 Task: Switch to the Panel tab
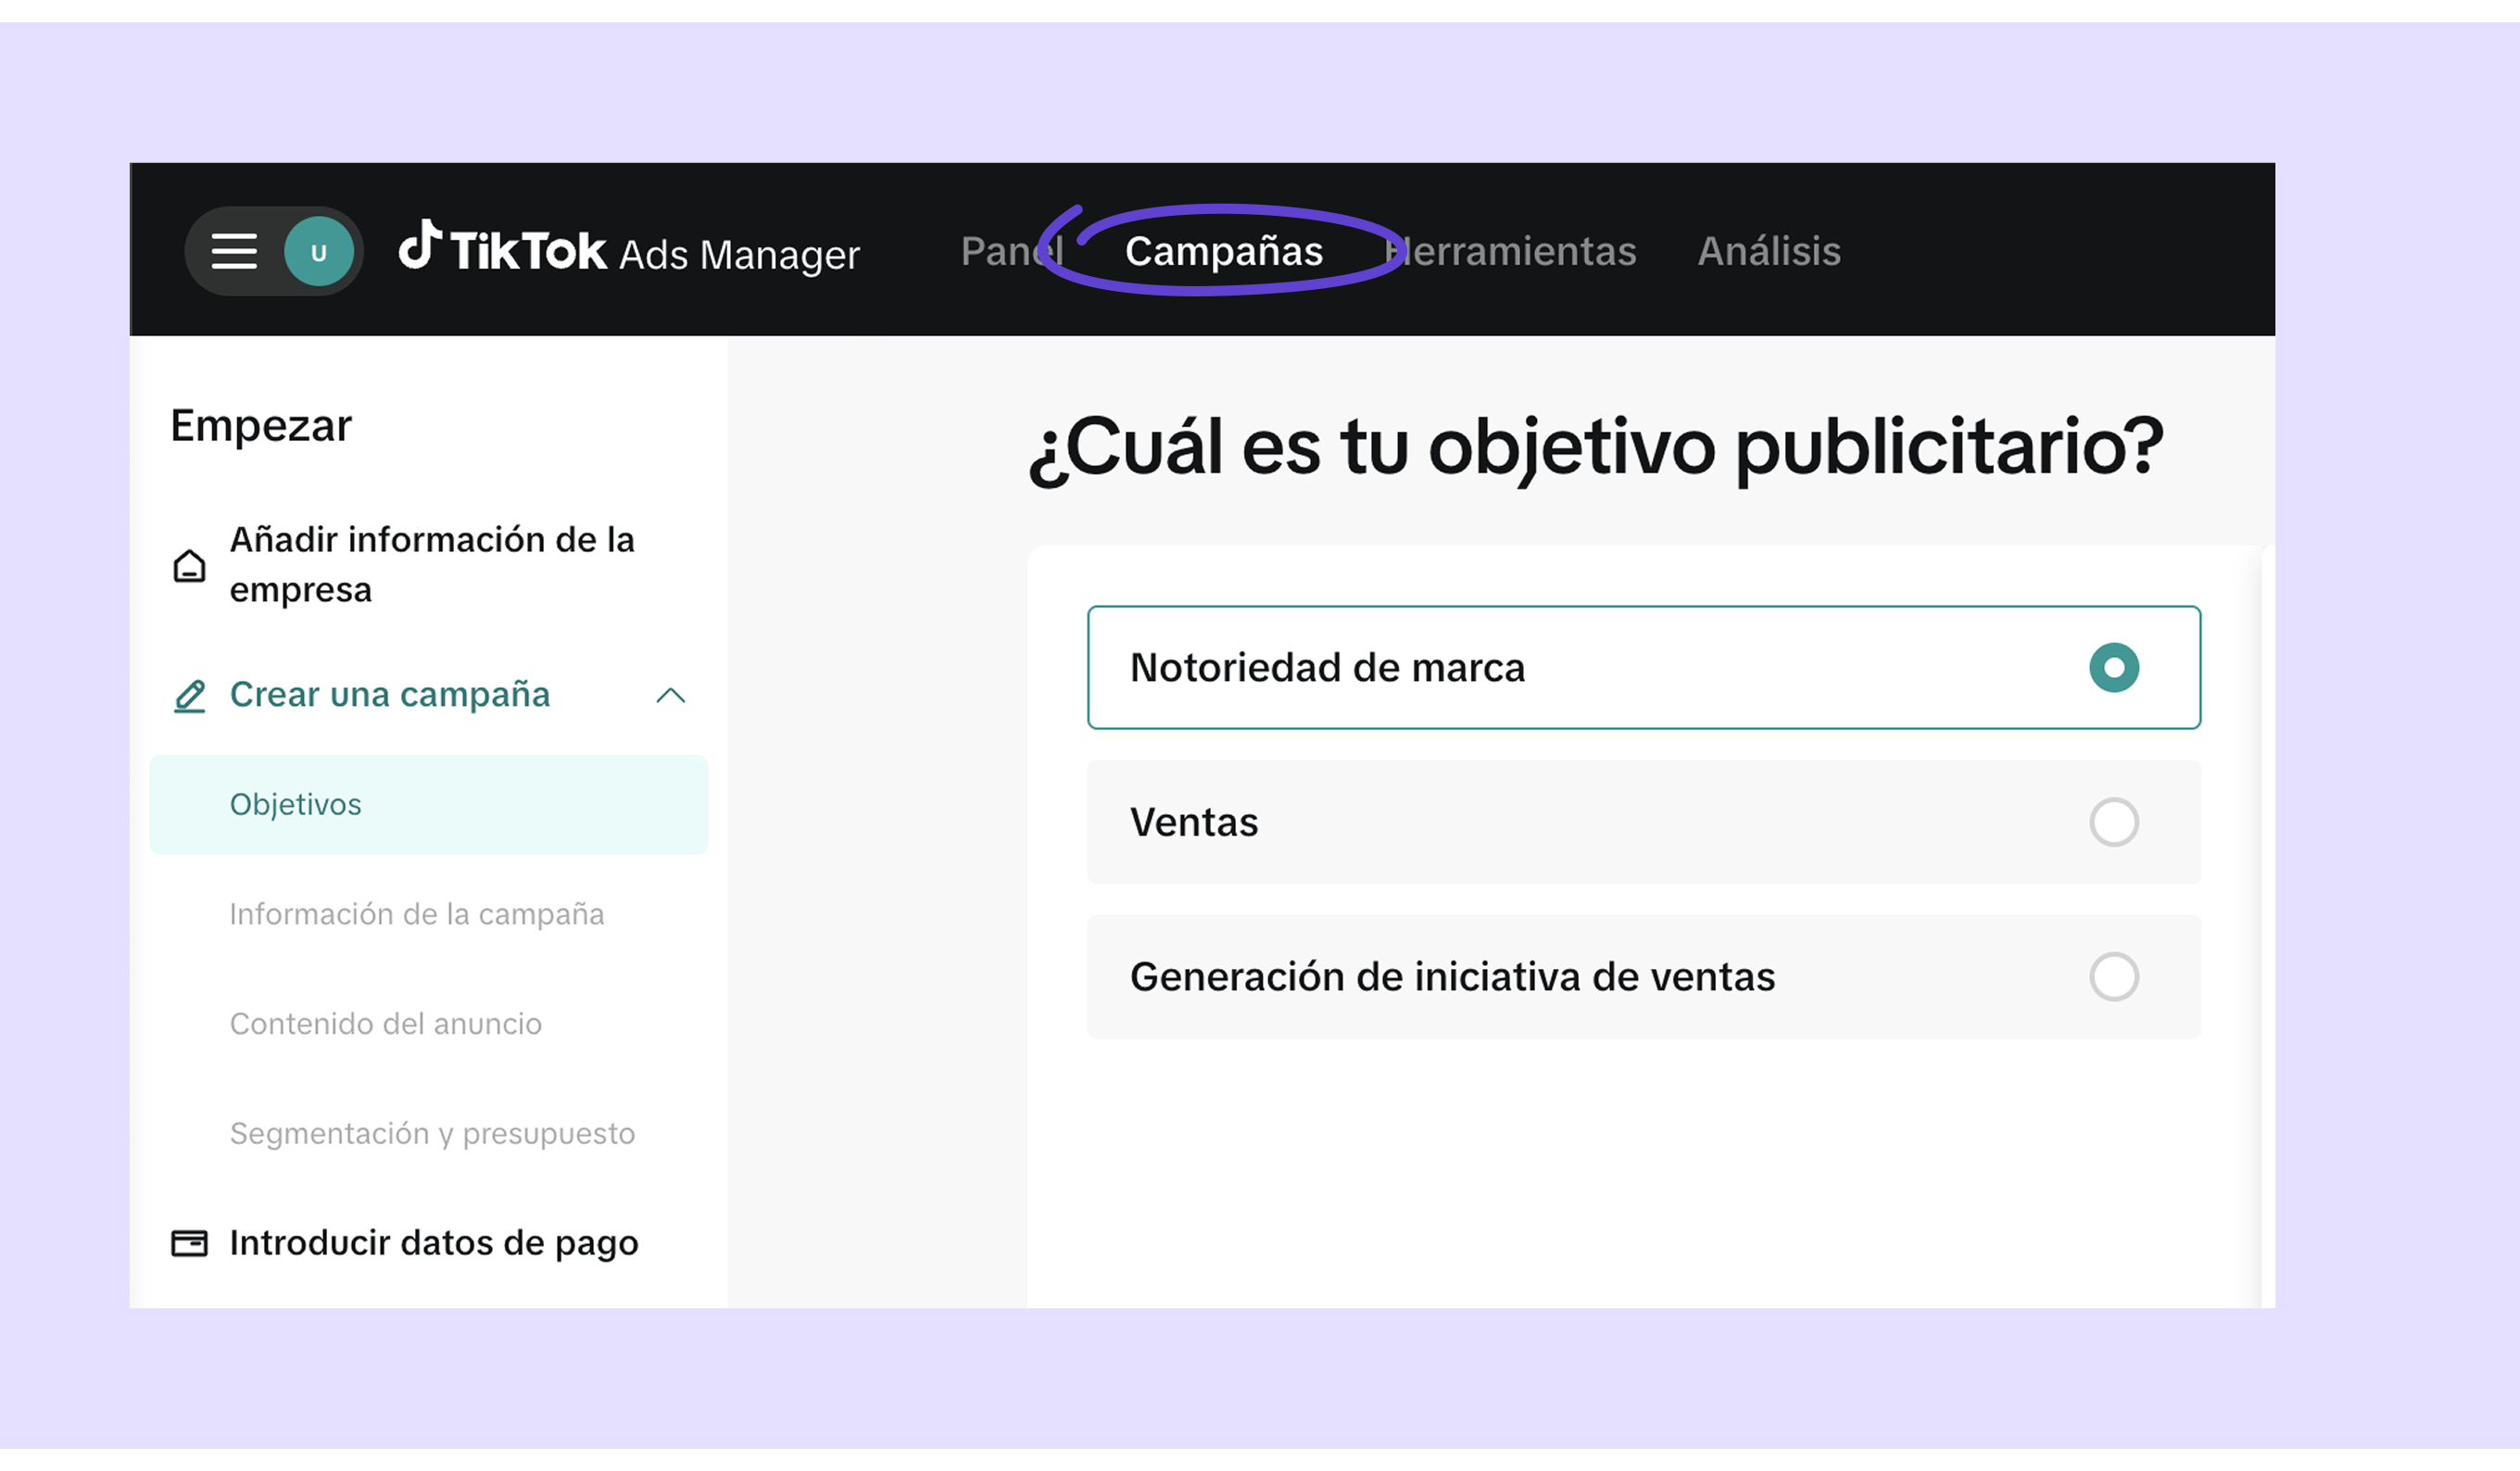click(x=1005, y=251)
